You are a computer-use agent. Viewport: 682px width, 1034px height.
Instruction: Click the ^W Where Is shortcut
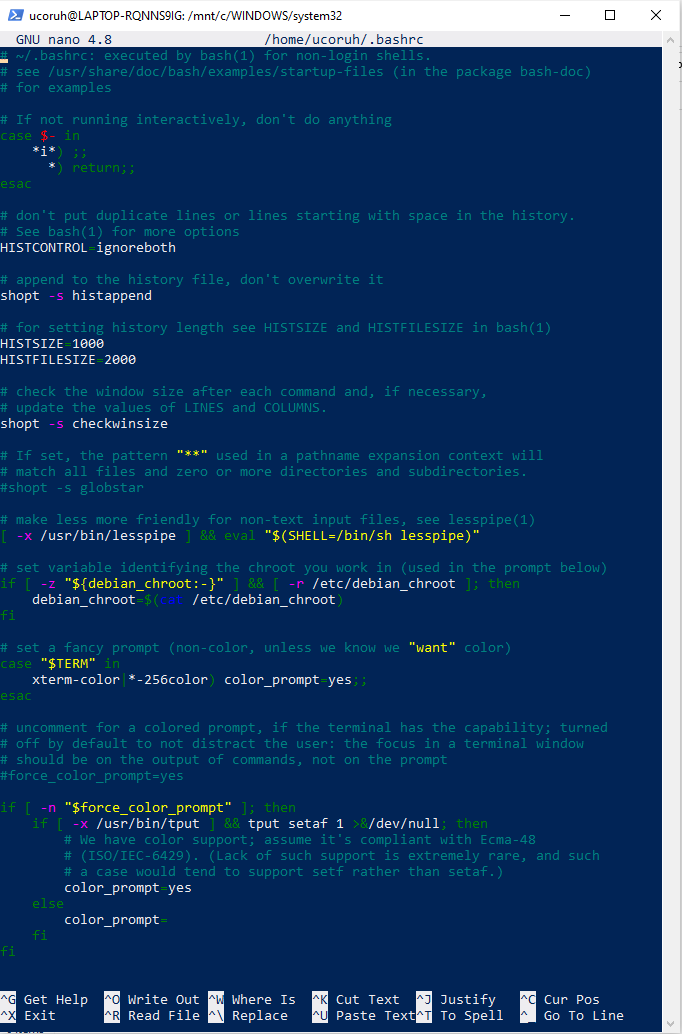[x=252, y=1000]
